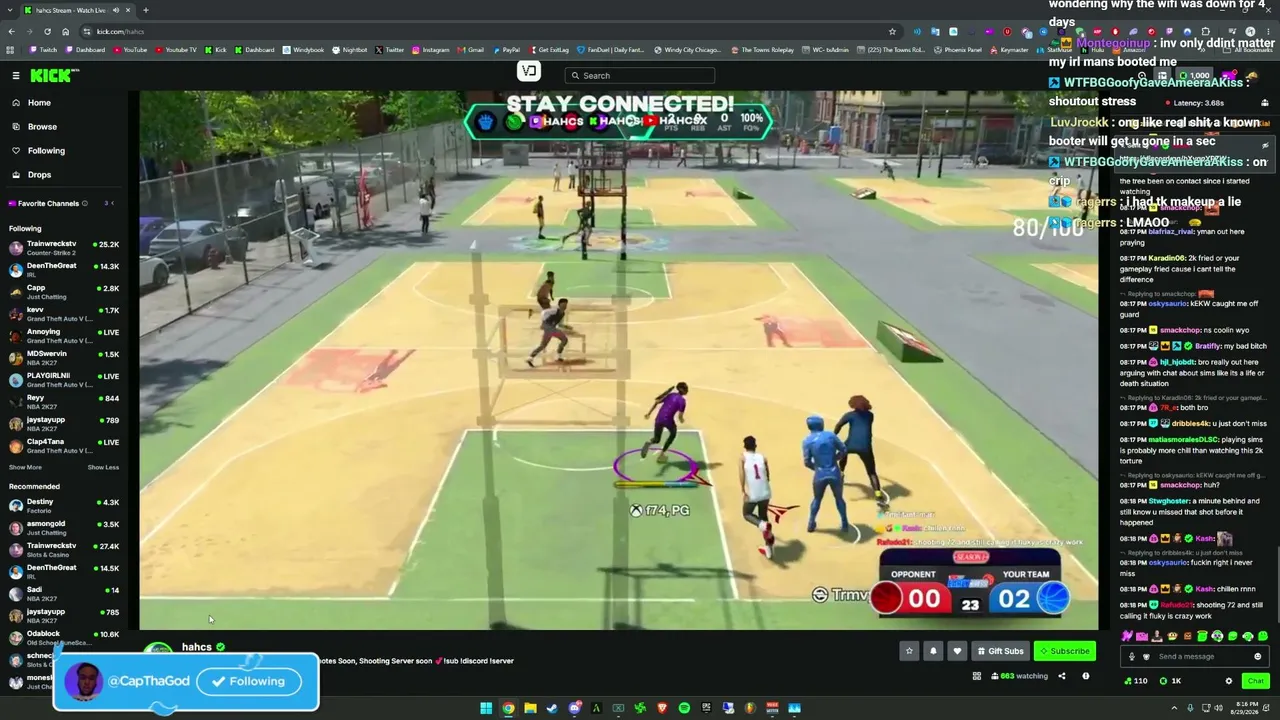Open chat settings gear icon

click(1229, 681)
